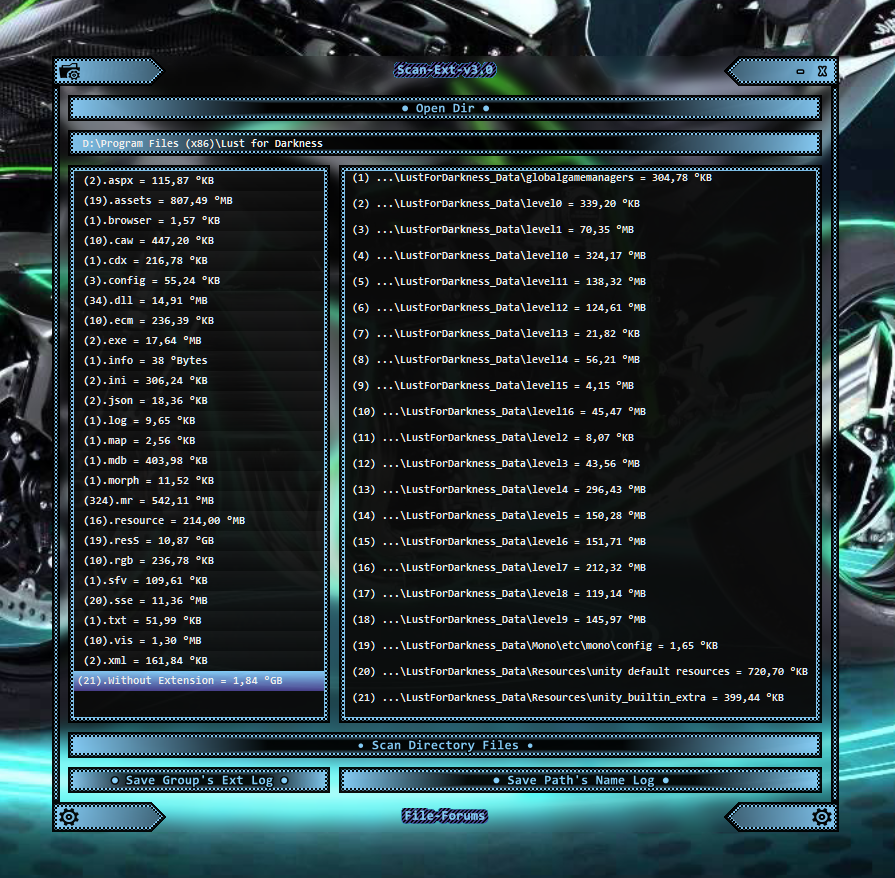This screenshot has width=895, height=878.
Task: Click the folder camera icon top-left
Action: pyautogui.click(x=70, y=72)
